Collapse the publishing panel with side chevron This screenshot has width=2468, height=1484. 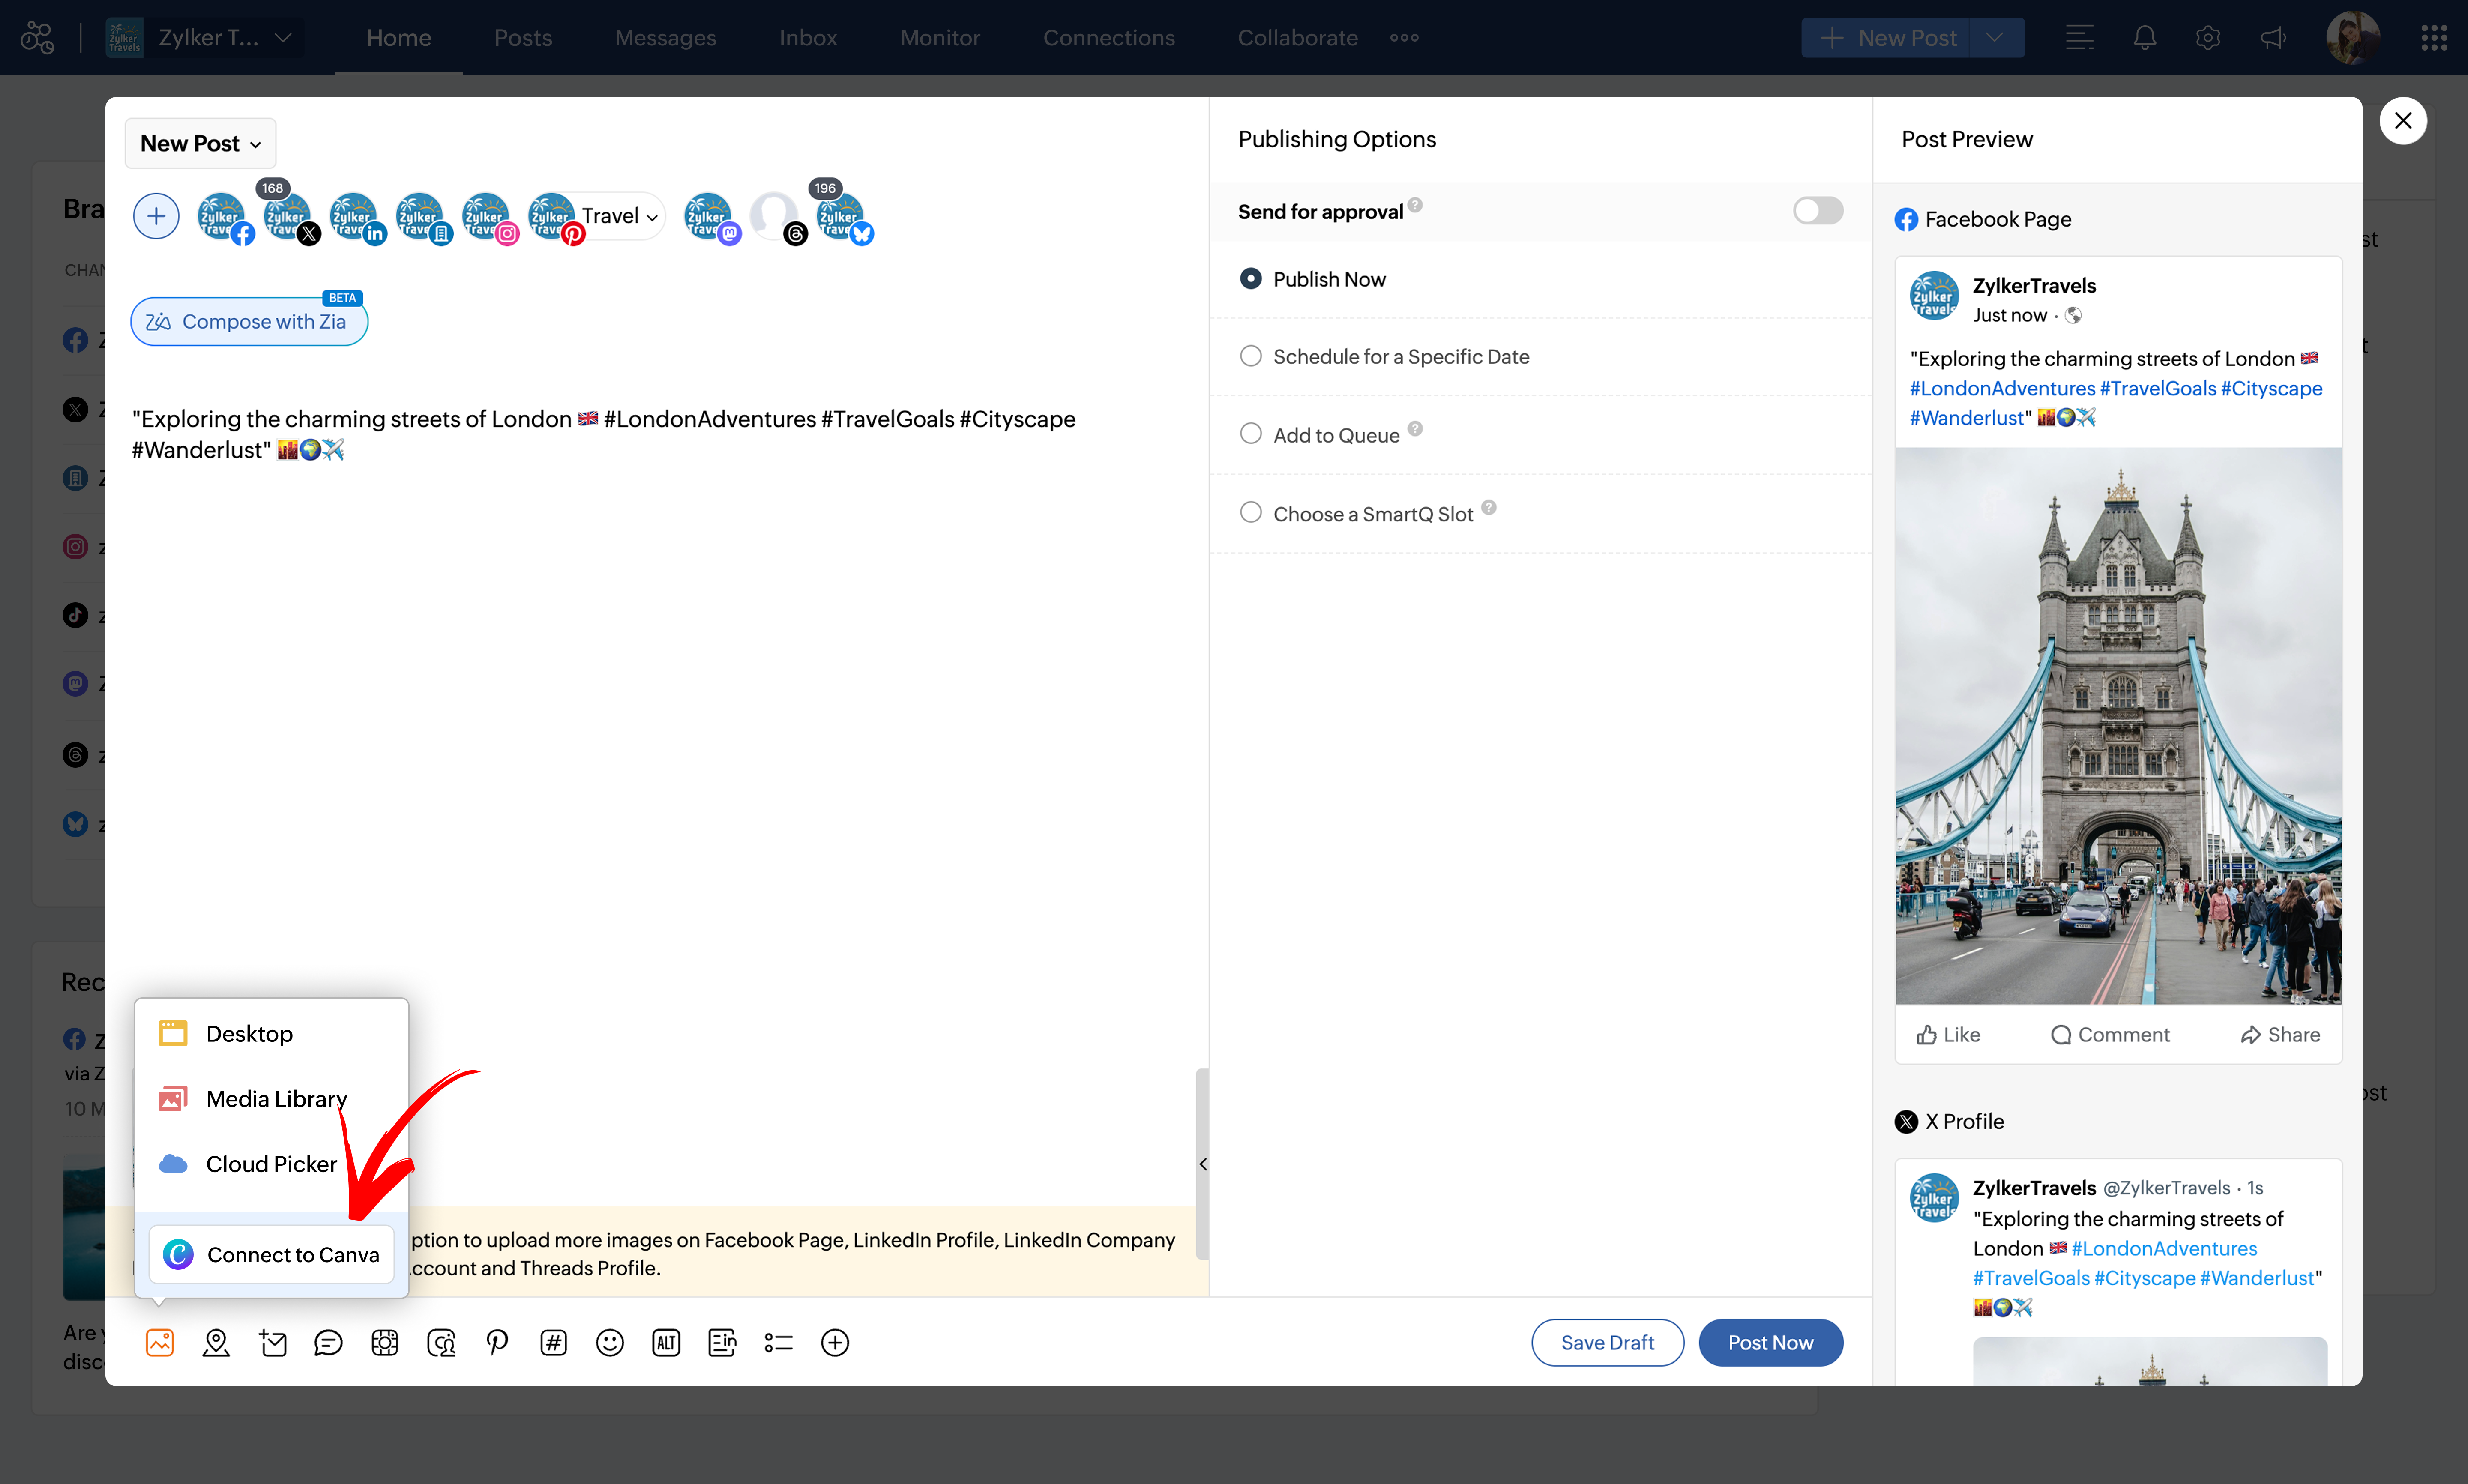pos(1203,1164)
